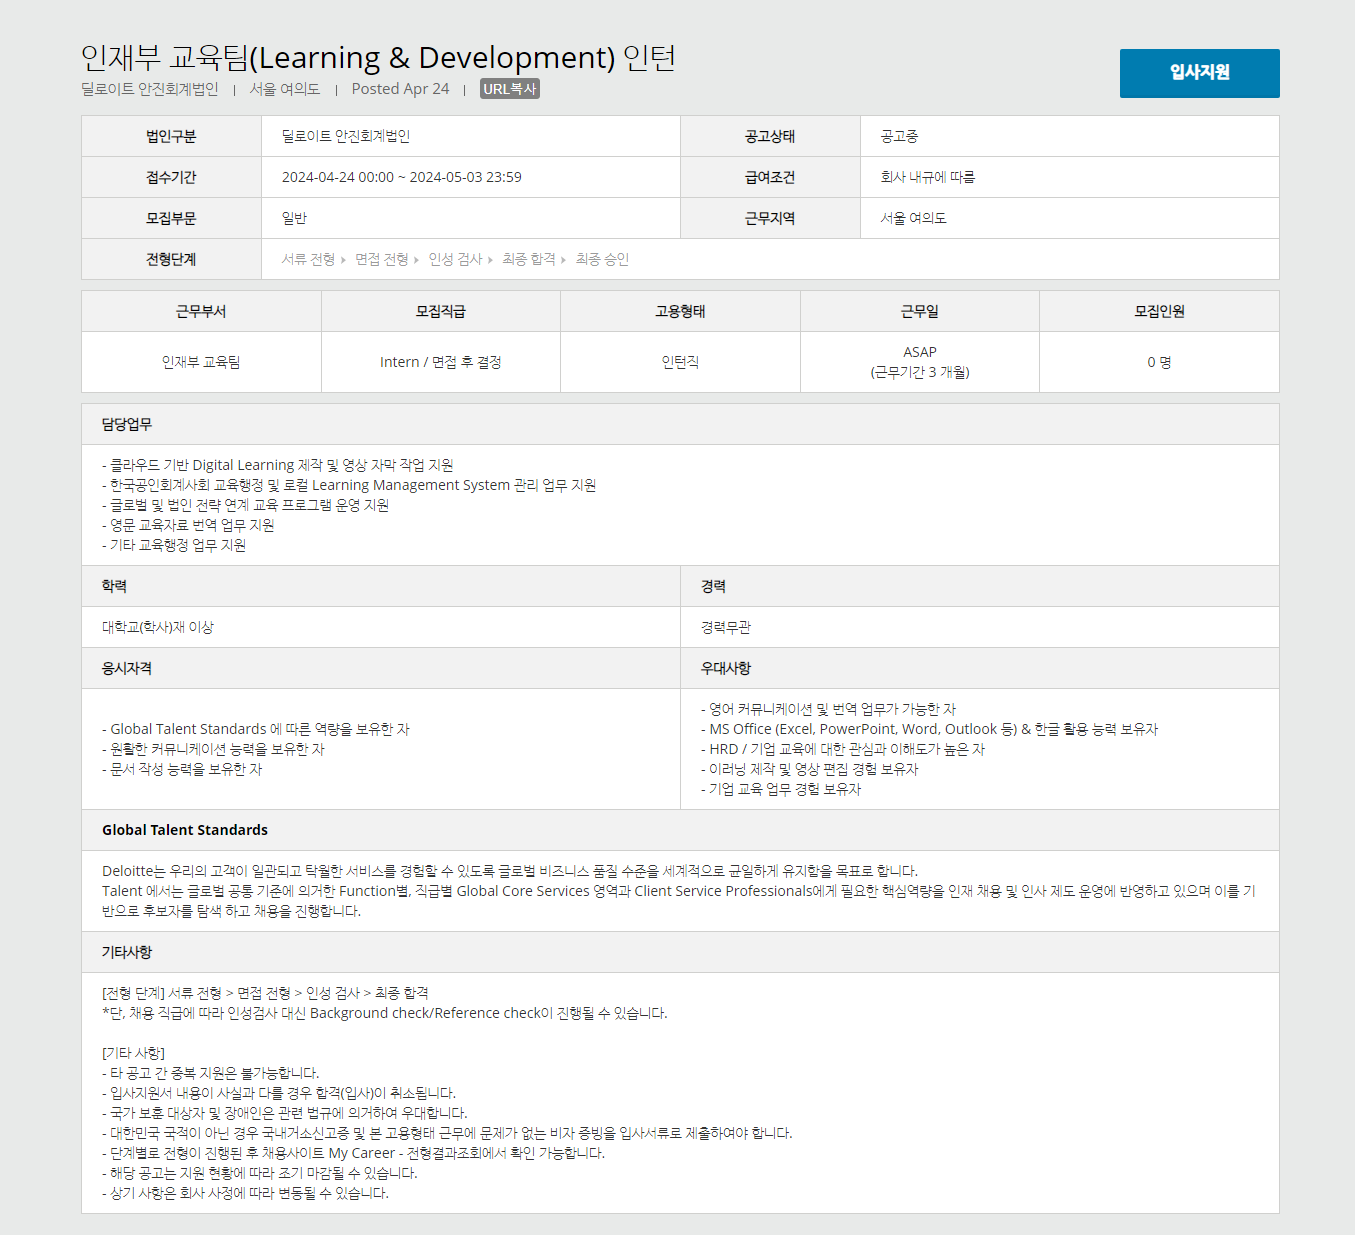Click the 담당업무 section header
This screenshot has width=1355, height=1235.
[x=680, y=424]
